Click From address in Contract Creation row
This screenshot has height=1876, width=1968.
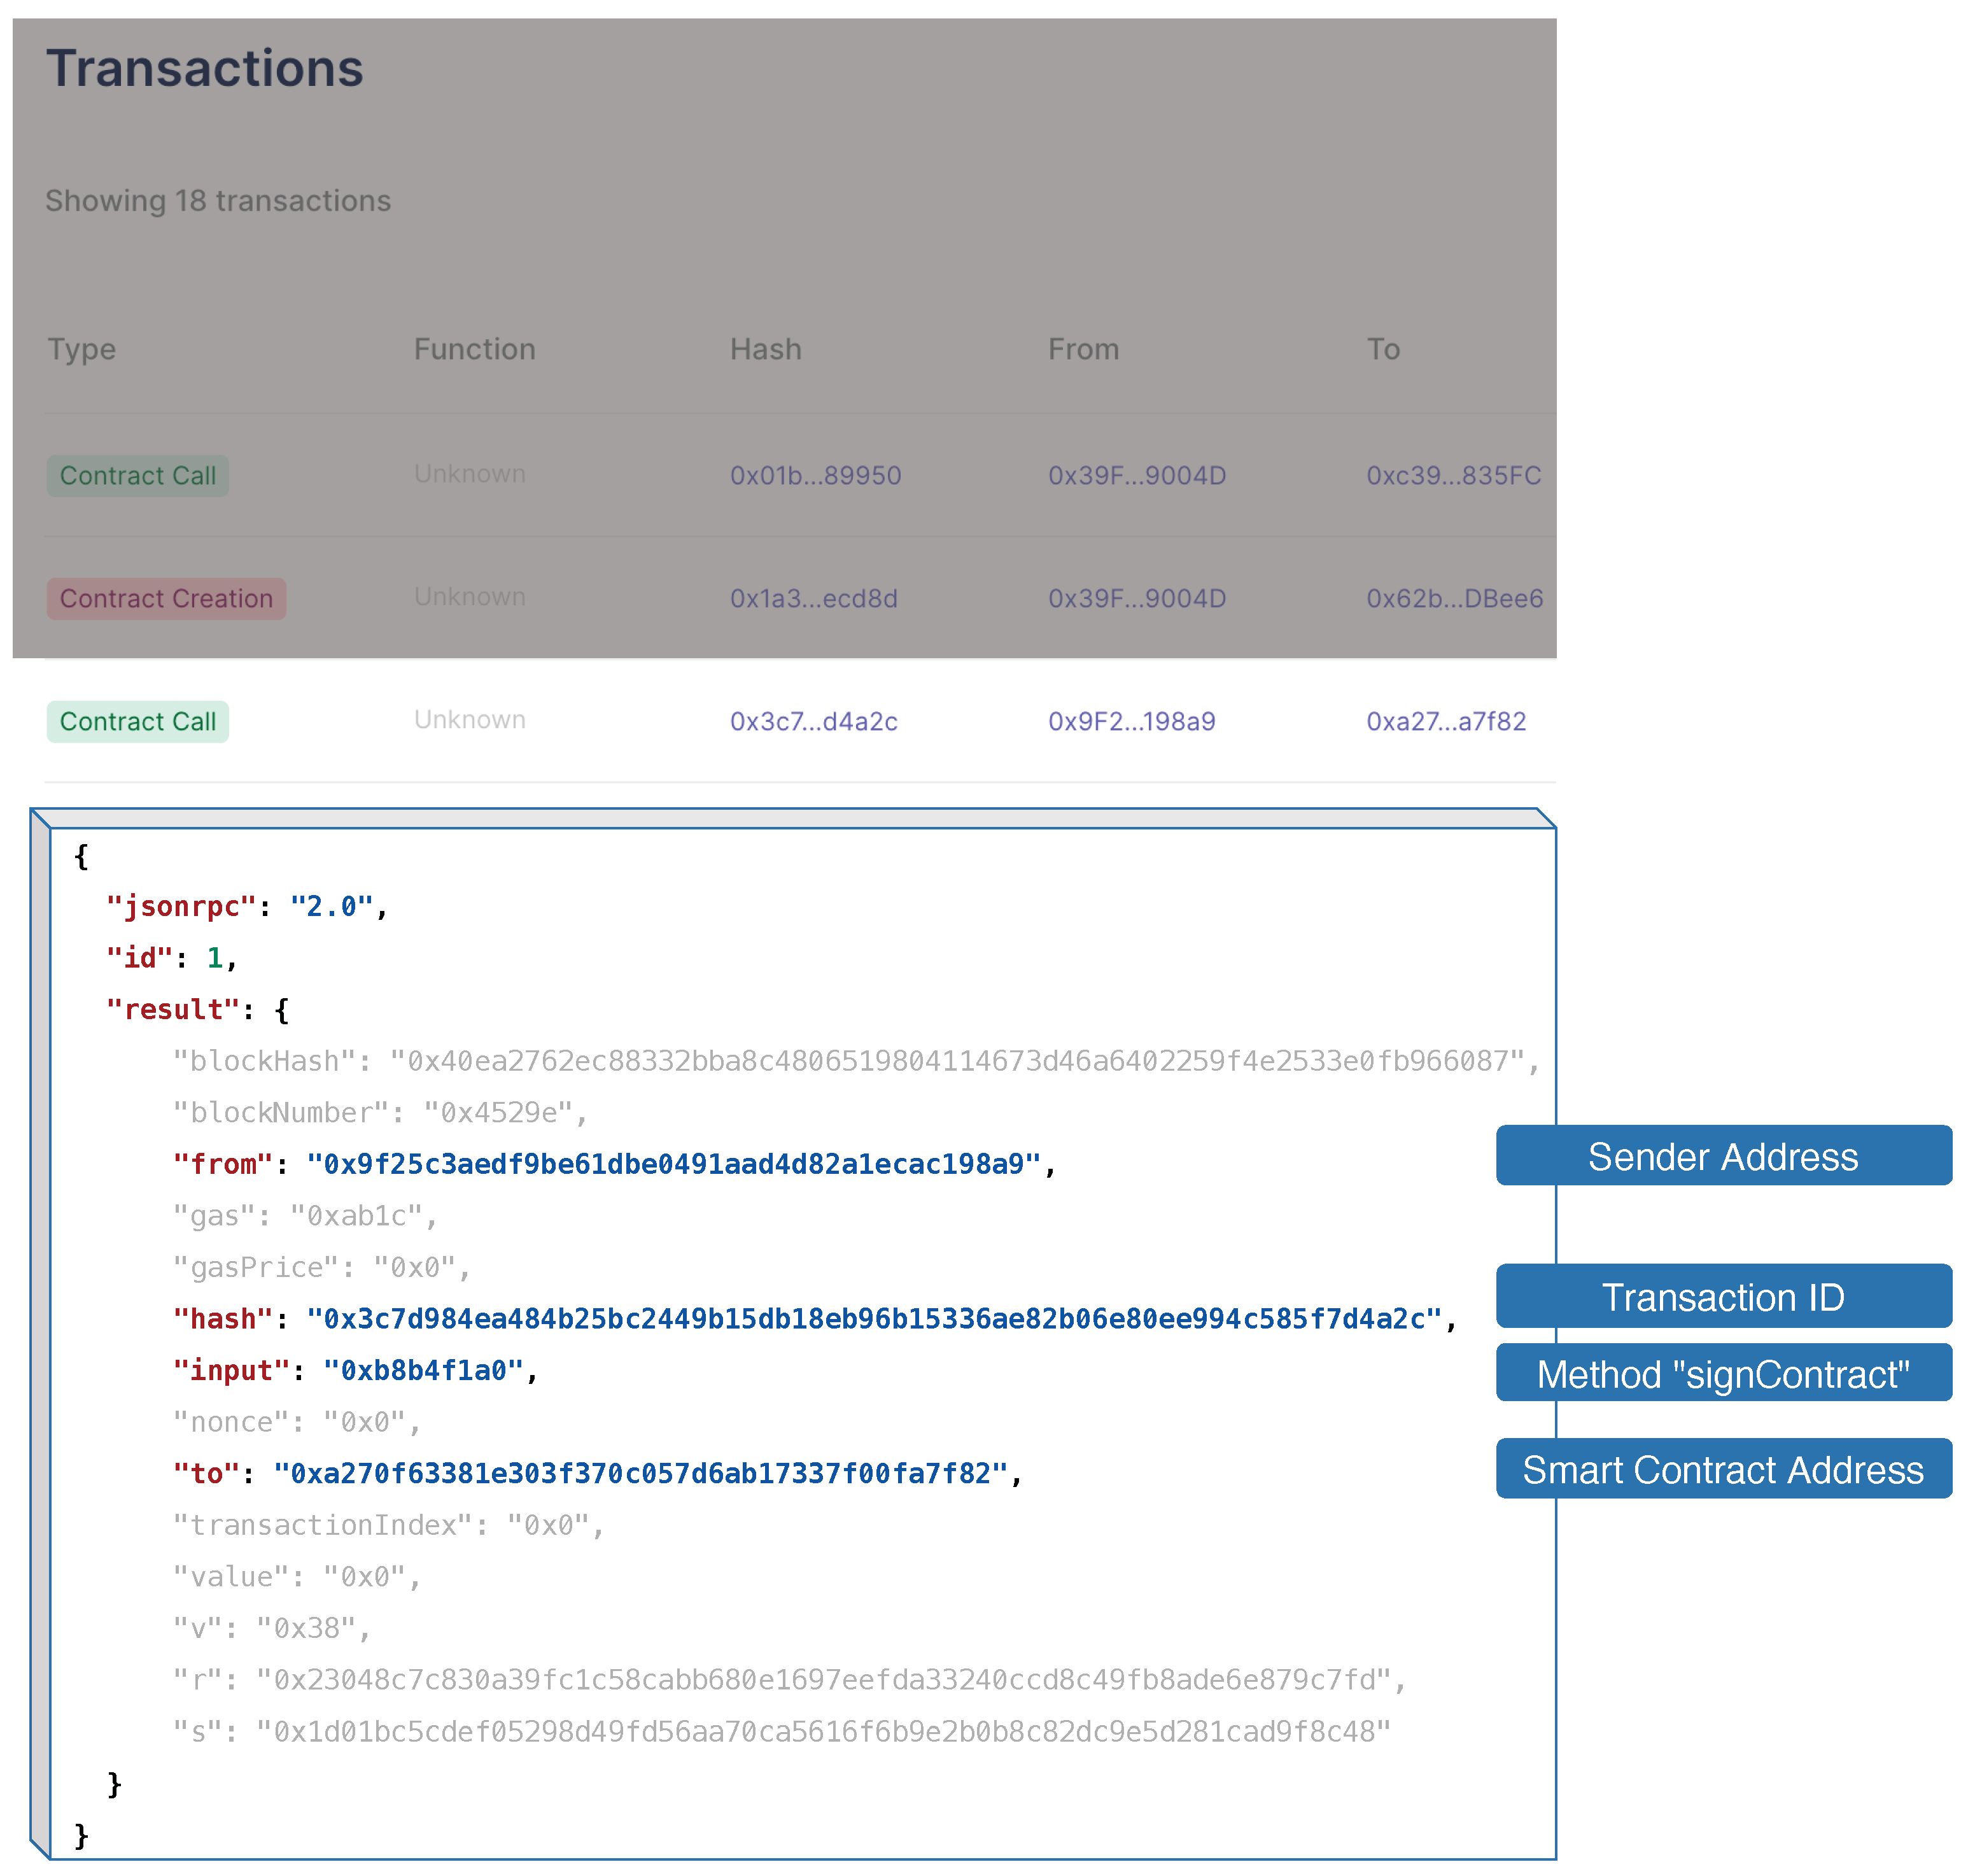1136,598
